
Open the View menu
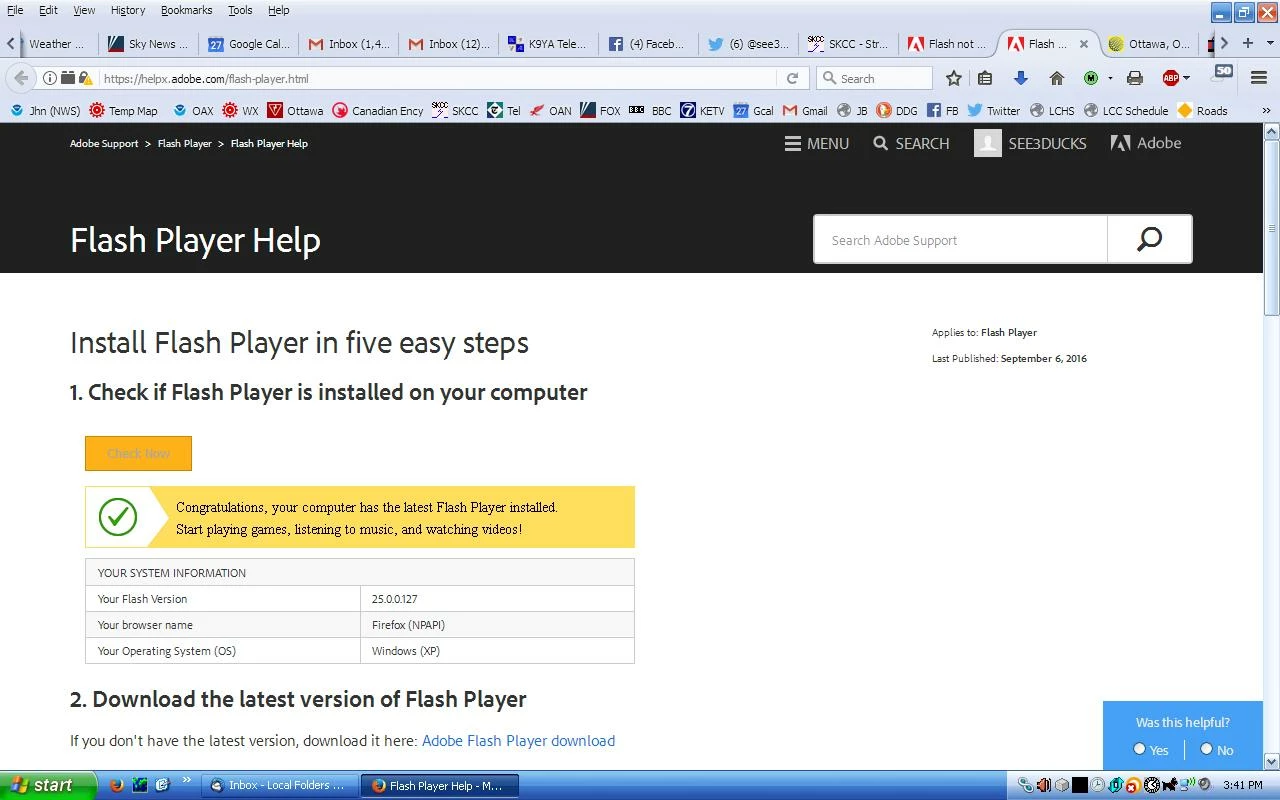pyautogui.click(x=84, y=10)
